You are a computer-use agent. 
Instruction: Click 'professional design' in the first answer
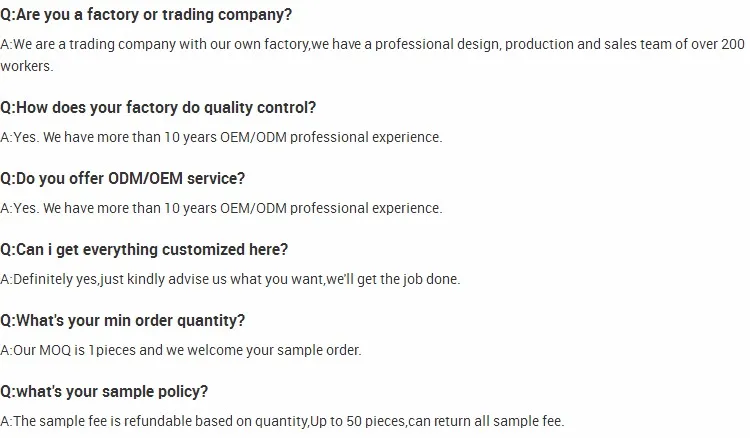(437, 44)
